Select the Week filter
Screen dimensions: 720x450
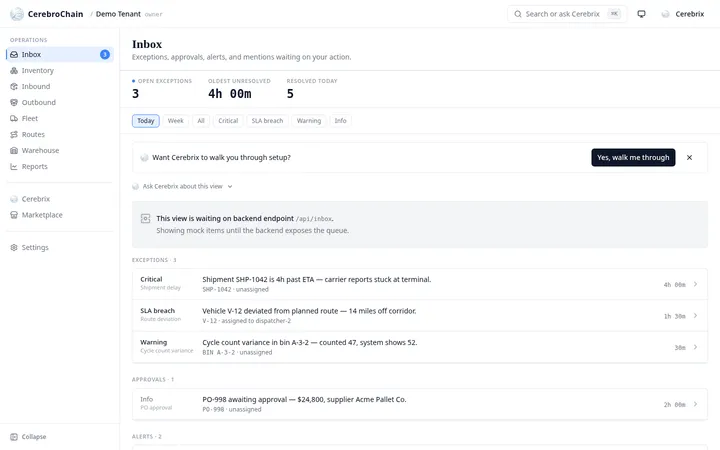175,121
